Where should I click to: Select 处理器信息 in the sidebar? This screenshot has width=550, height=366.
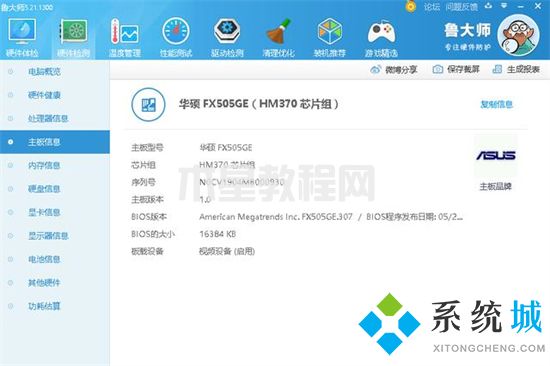[x=55, y=119]
